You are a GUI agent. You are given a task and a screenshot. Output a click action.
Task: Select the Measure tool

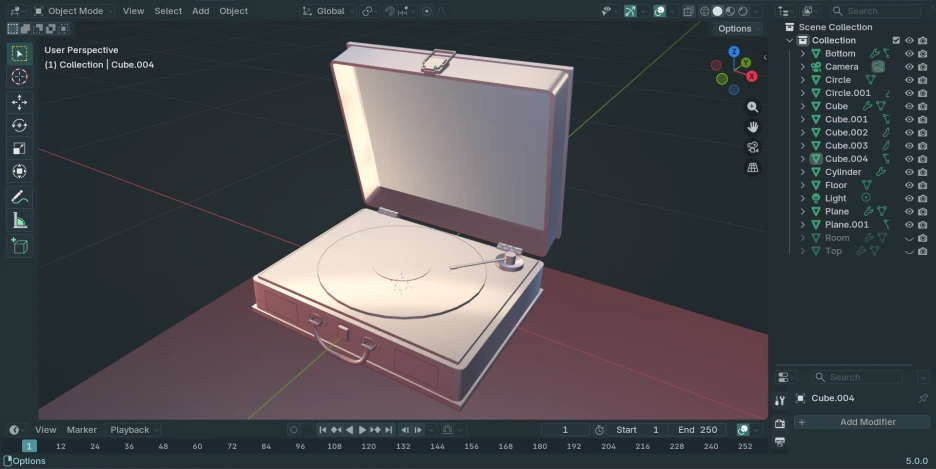19,221
